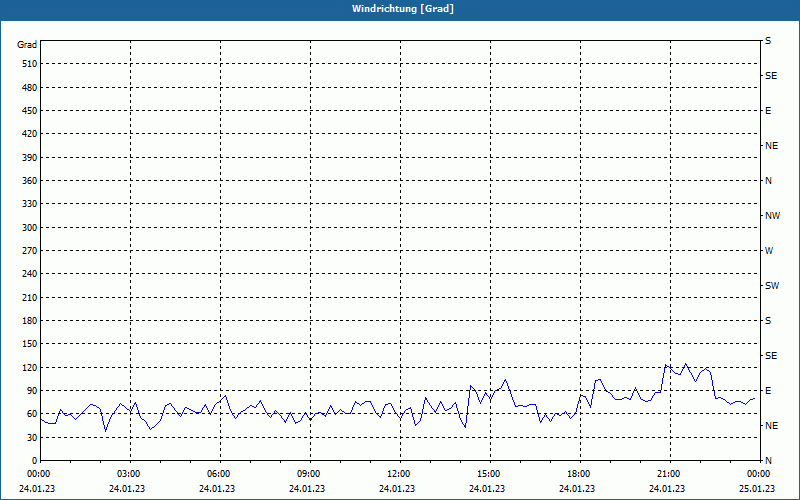Viewport: 800px width, 500px height.
Task: Select the 06:00 time label
Action: (219, 474)
